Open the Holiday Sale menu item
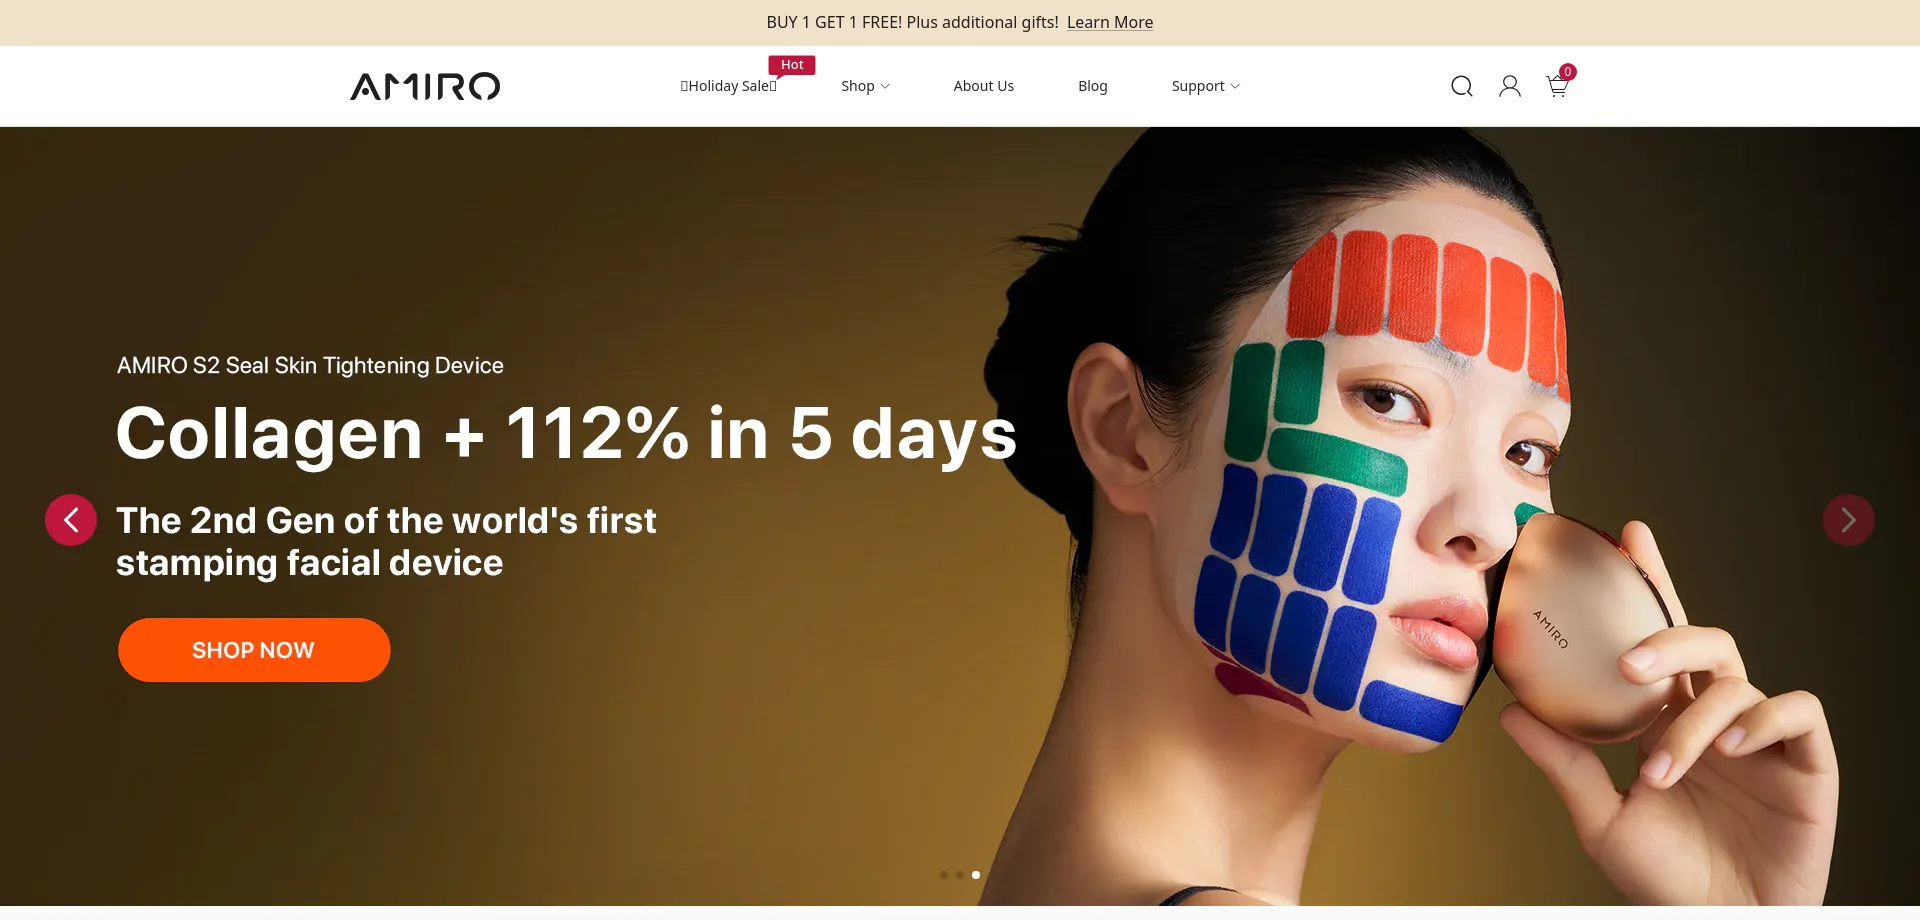1920x920 pixels. [728, 86]
